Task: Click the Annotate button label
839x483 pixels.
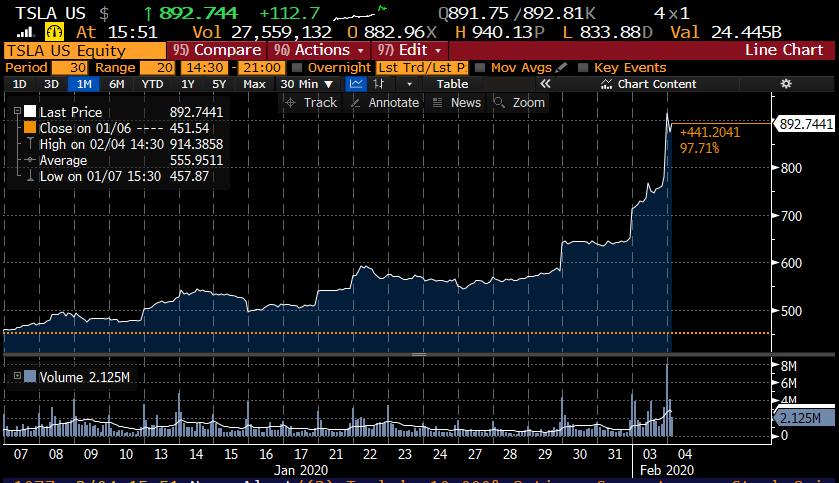Action: pyautogui.click(x=393, y=103)
